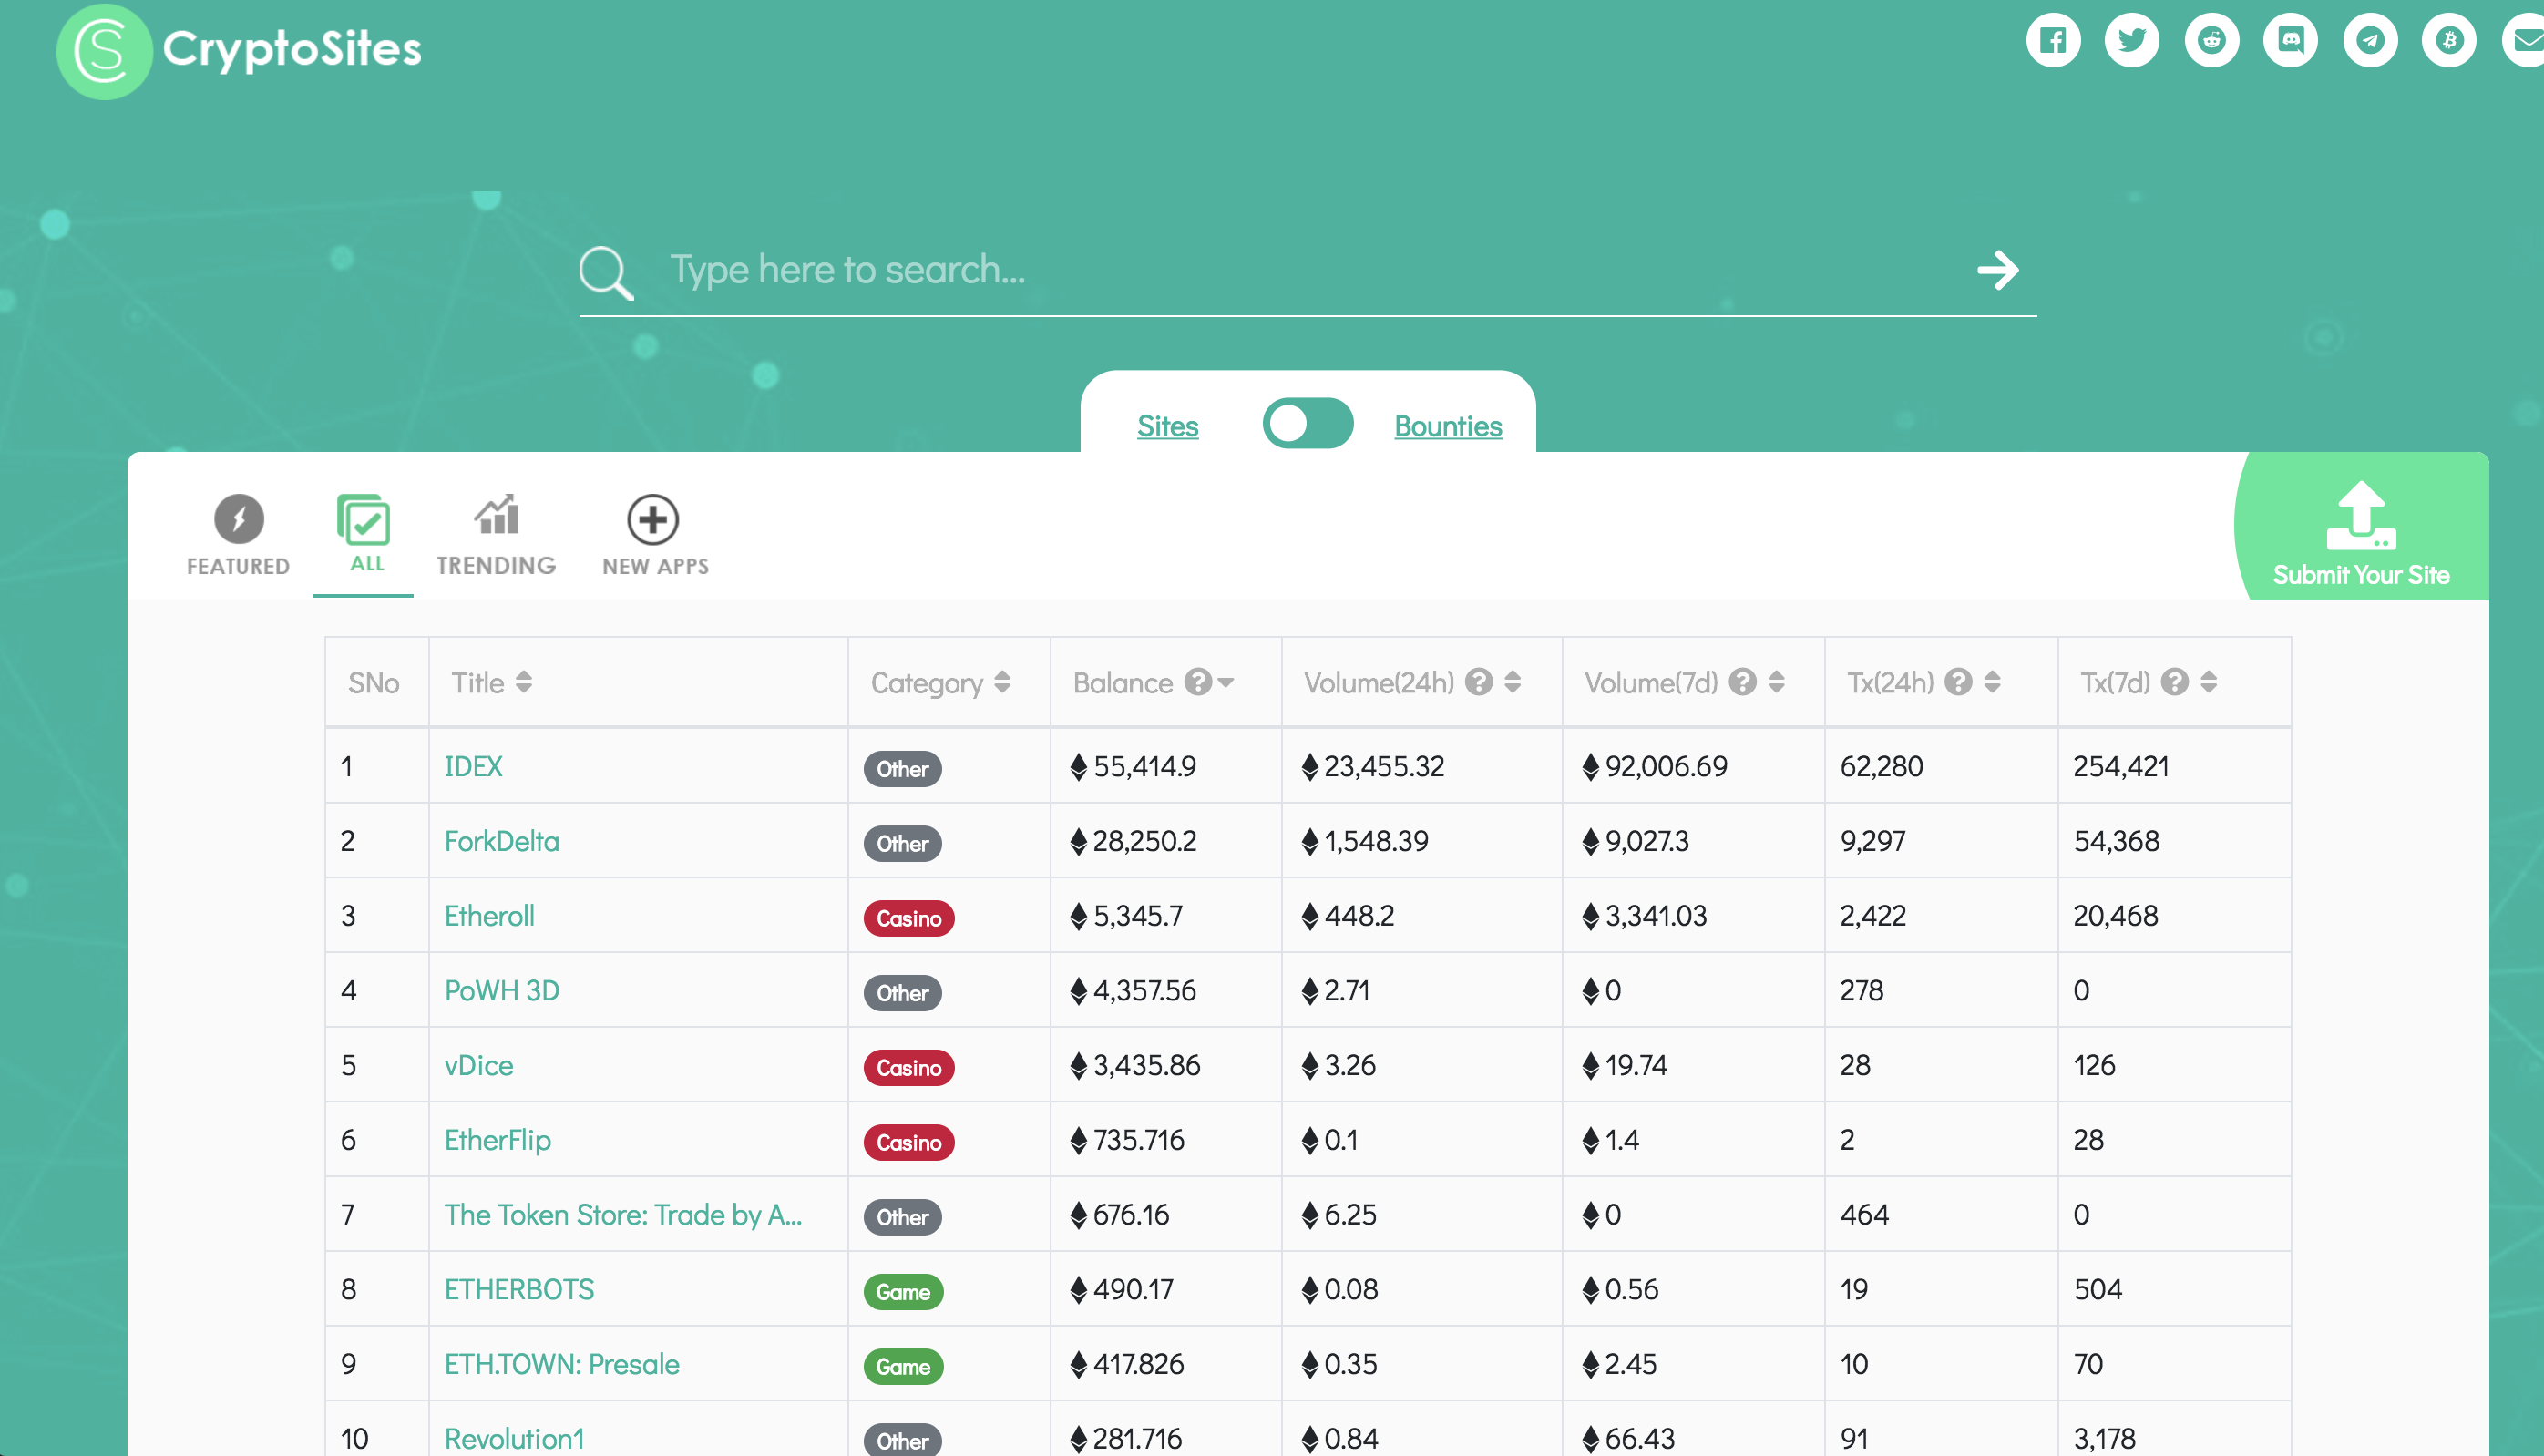This screenshot has height=1456, width=2544.
Task: Open the Reddit social icon
Action: [2211, 41]
